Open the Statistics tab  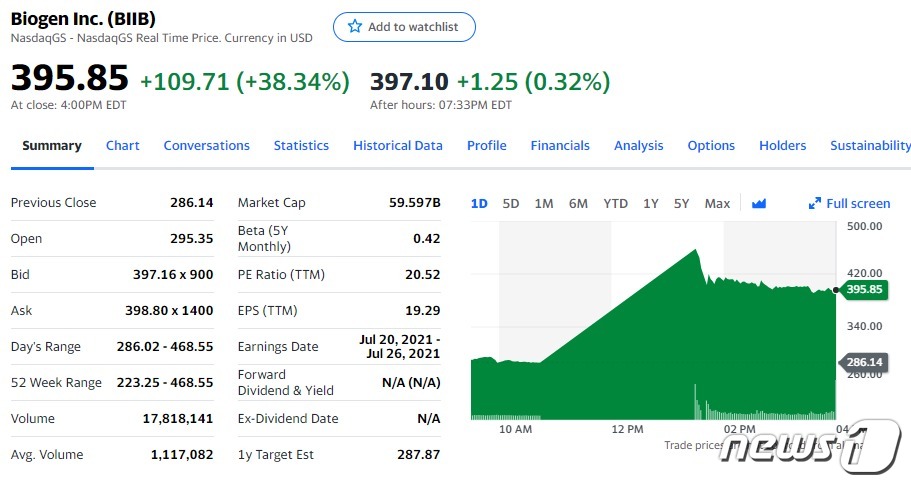click(x=301, y=145)
